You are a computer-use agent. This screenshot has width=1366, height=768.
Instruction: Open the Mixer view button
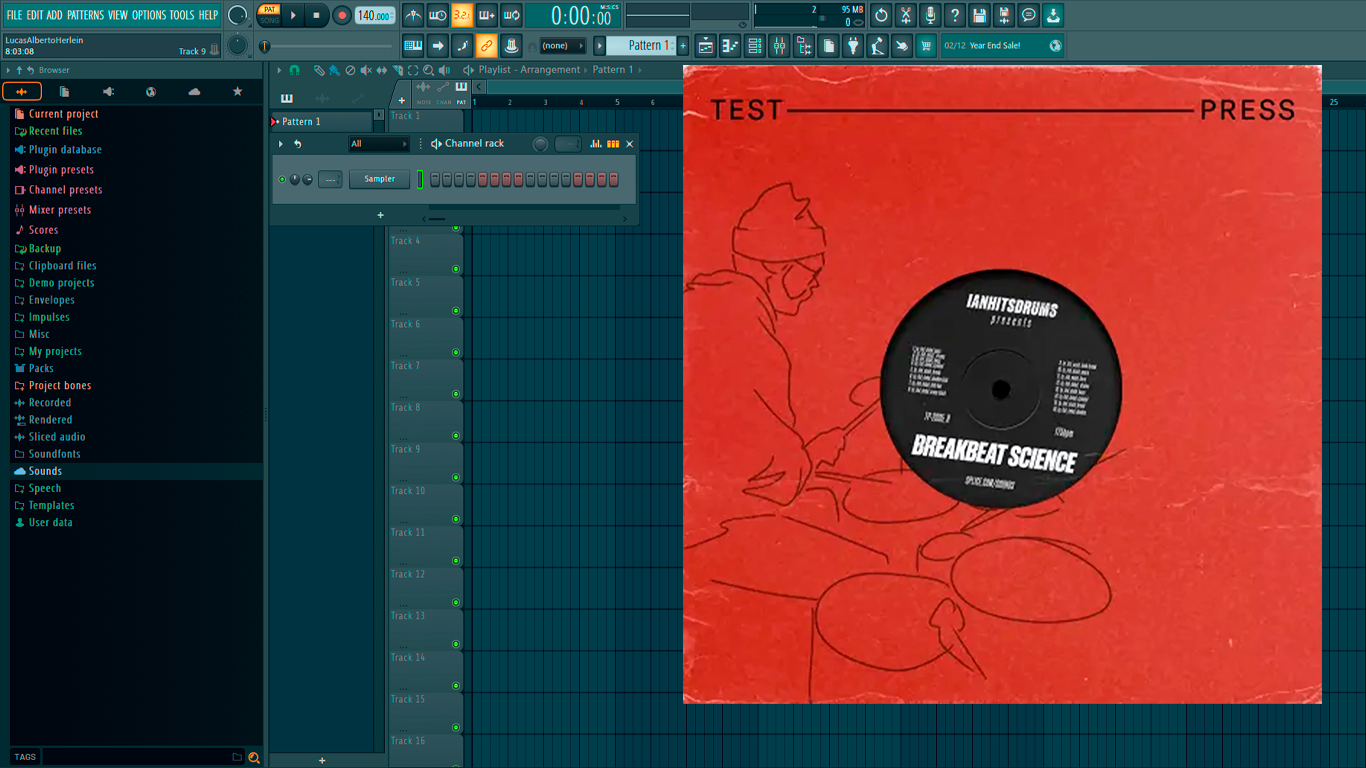(x=779, y=45)
